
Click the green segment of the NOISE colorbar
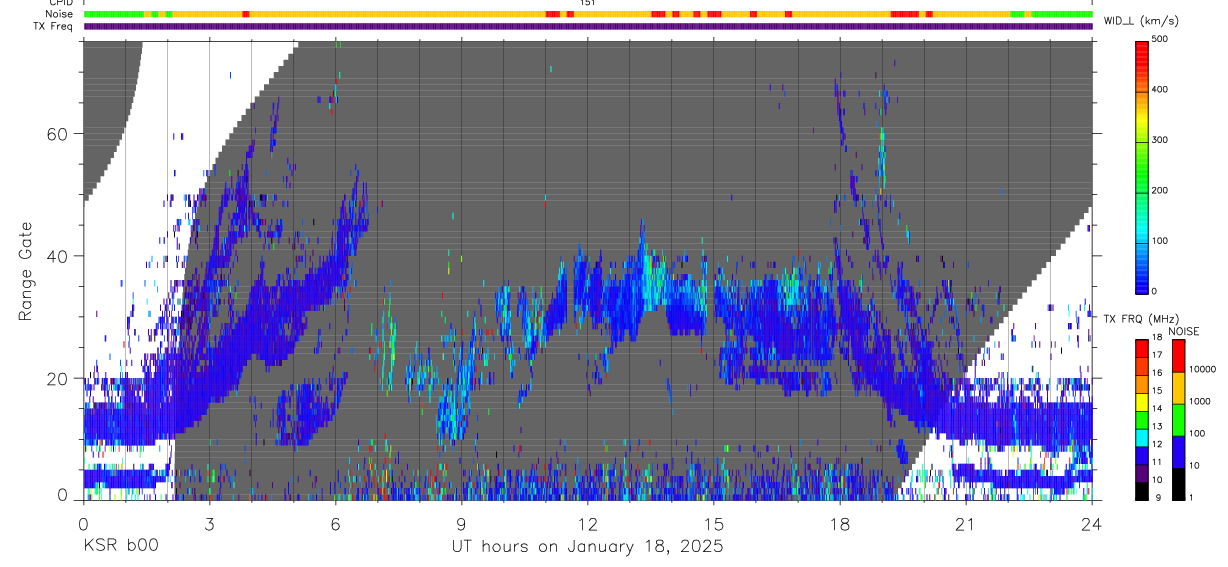coord(1178,420)
